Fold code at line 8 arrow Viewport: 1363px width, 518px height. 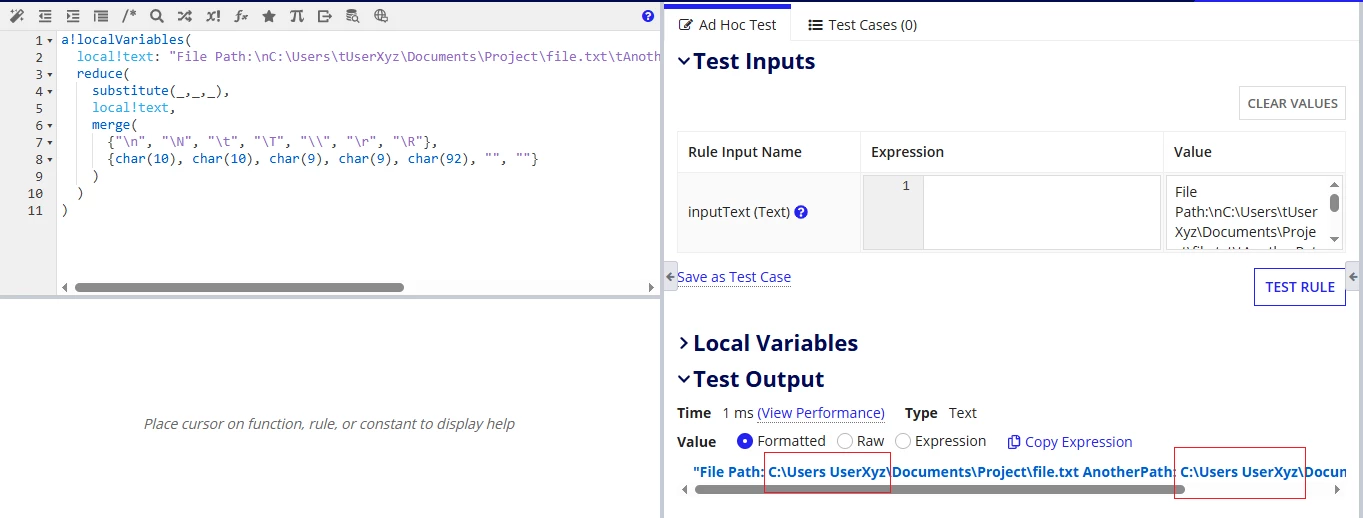point(51,160)
